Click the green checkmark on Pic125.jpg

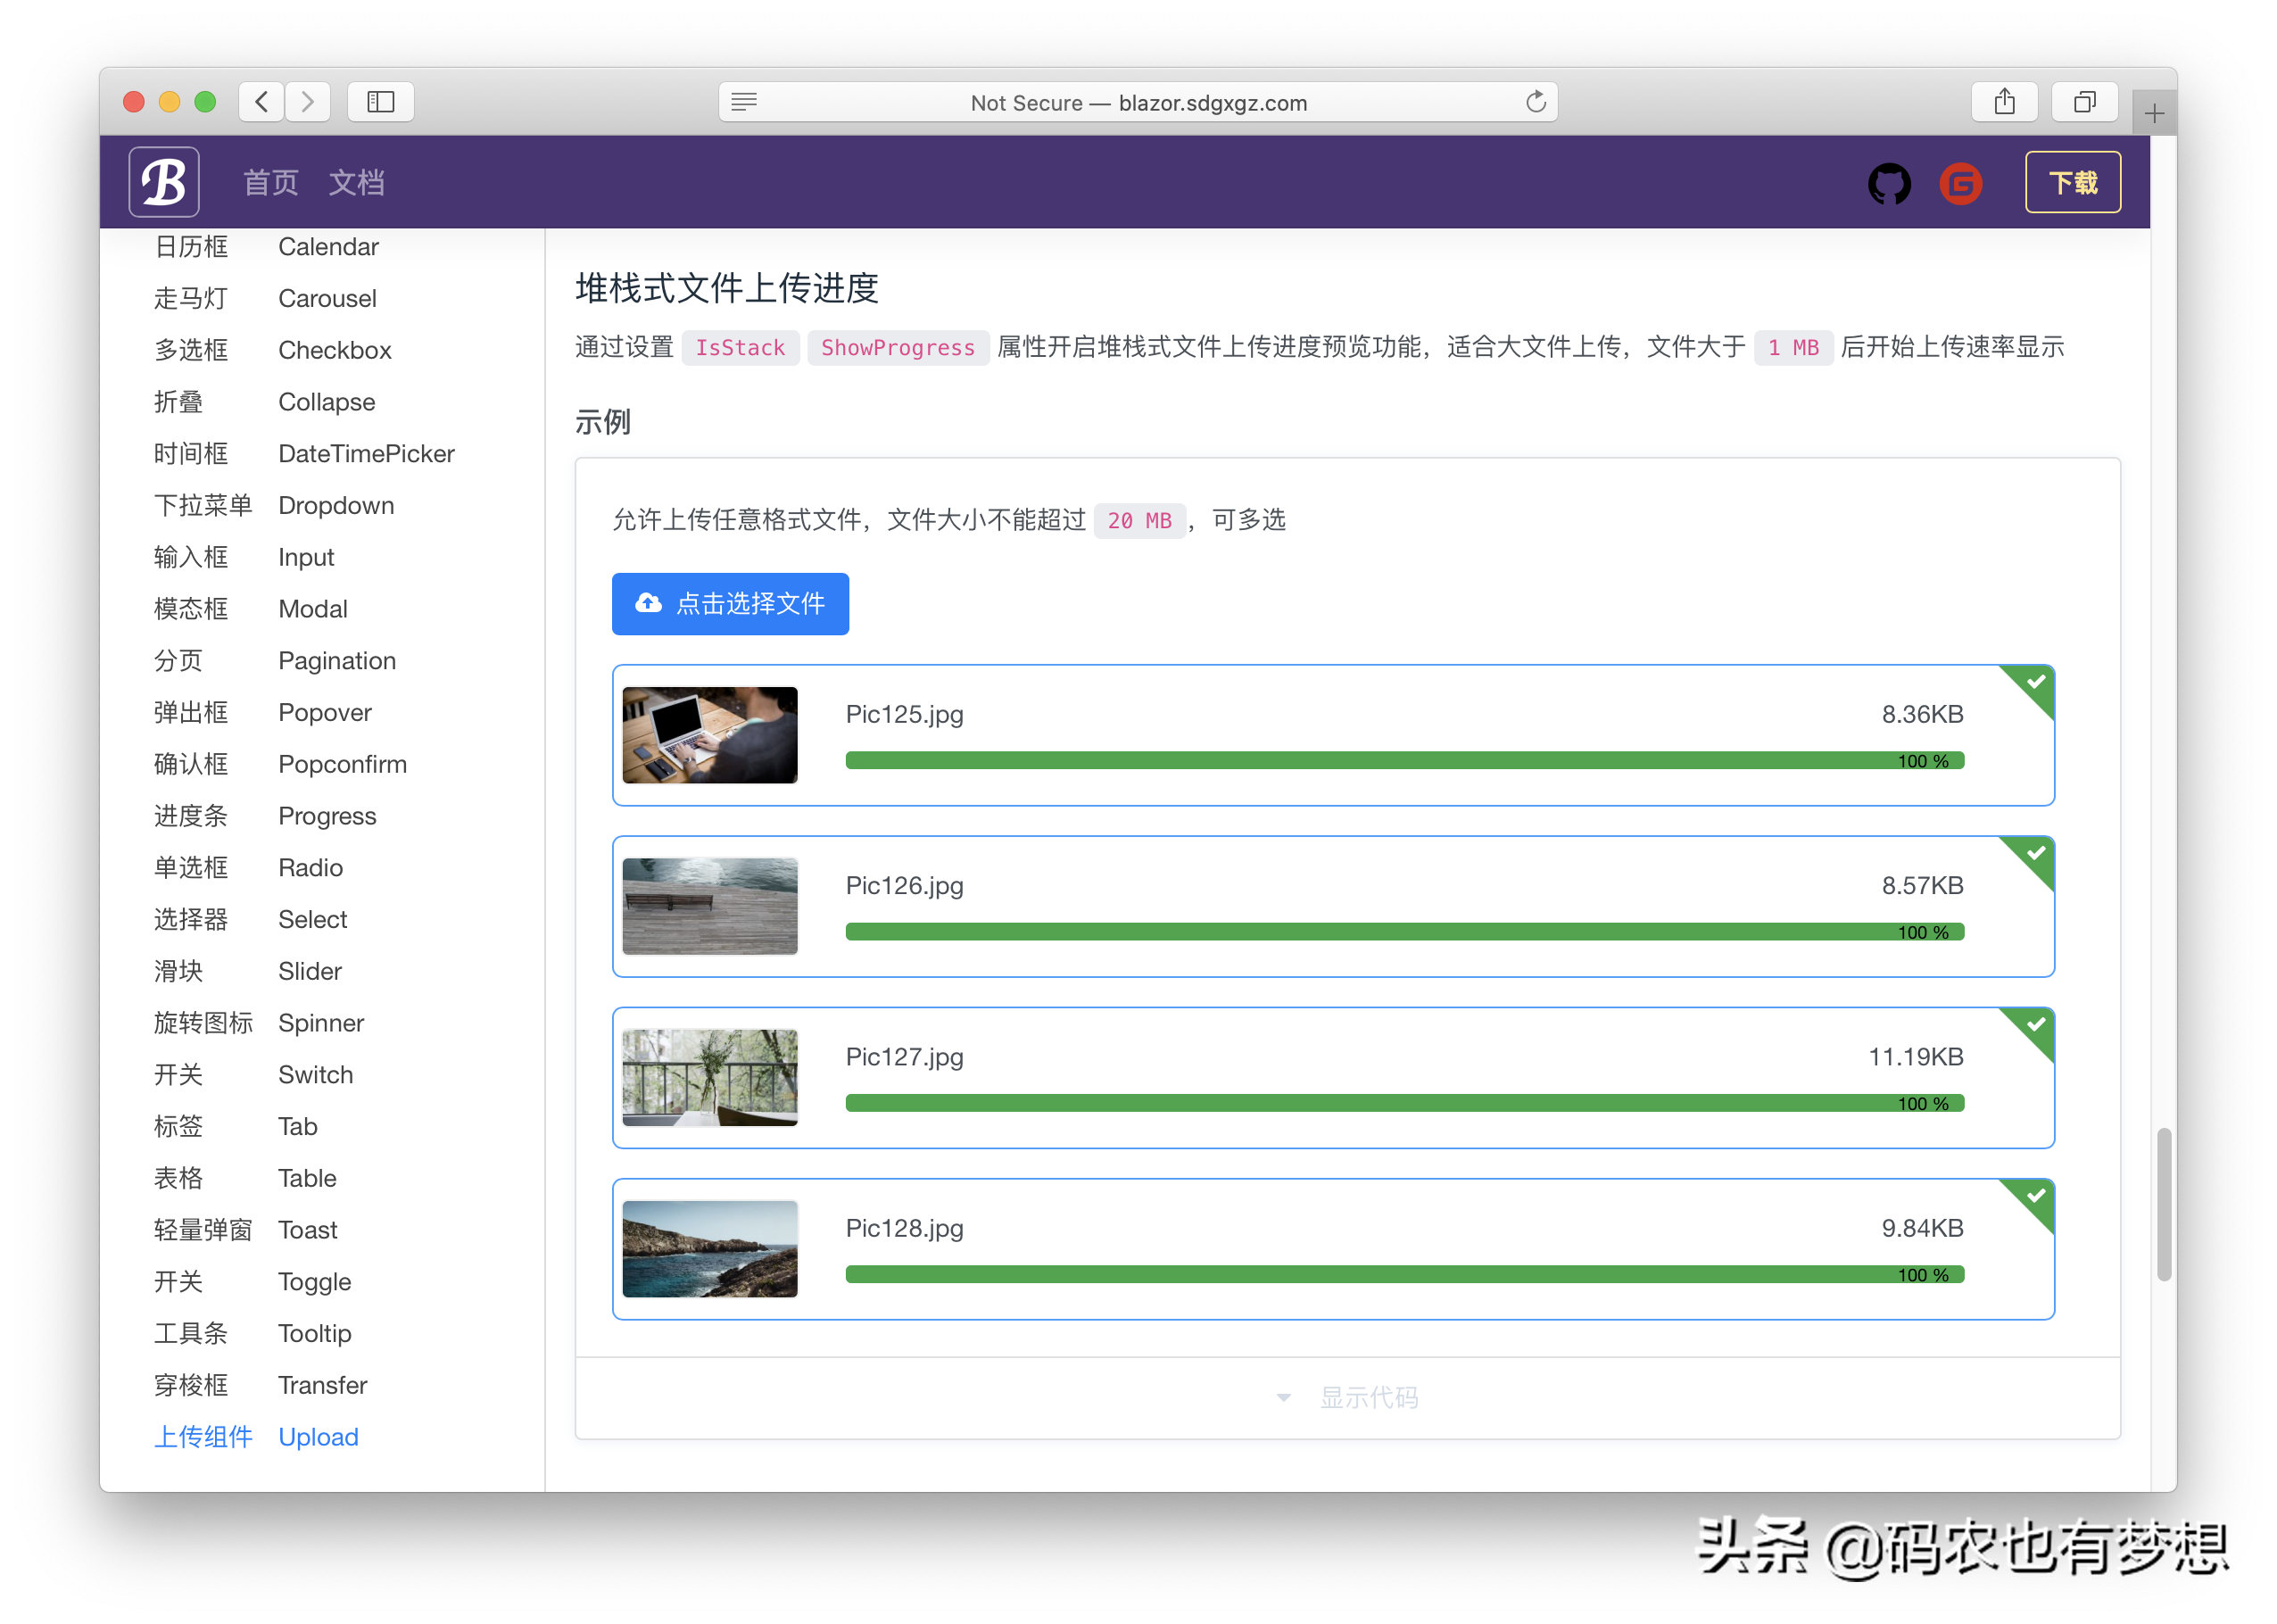pos(2035,683)
